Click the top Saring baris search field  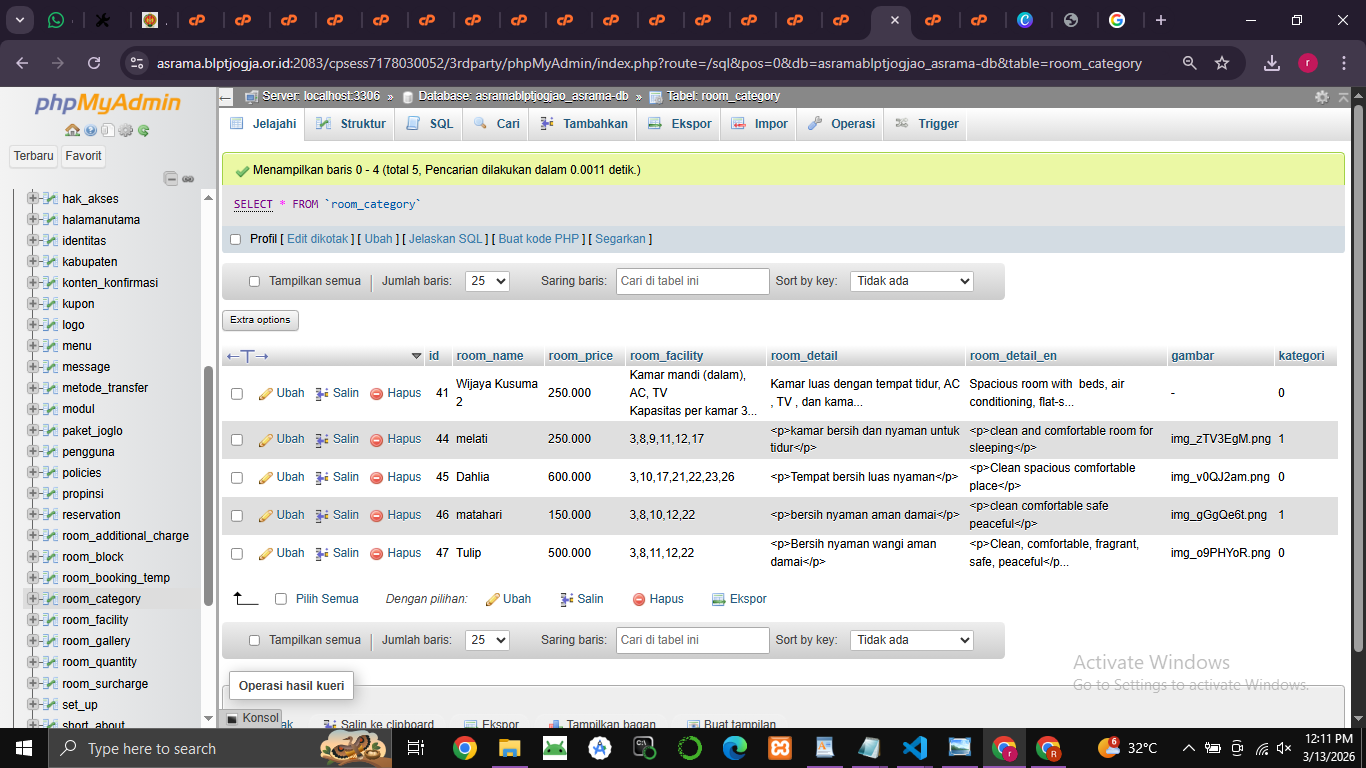tap(692, 281)
